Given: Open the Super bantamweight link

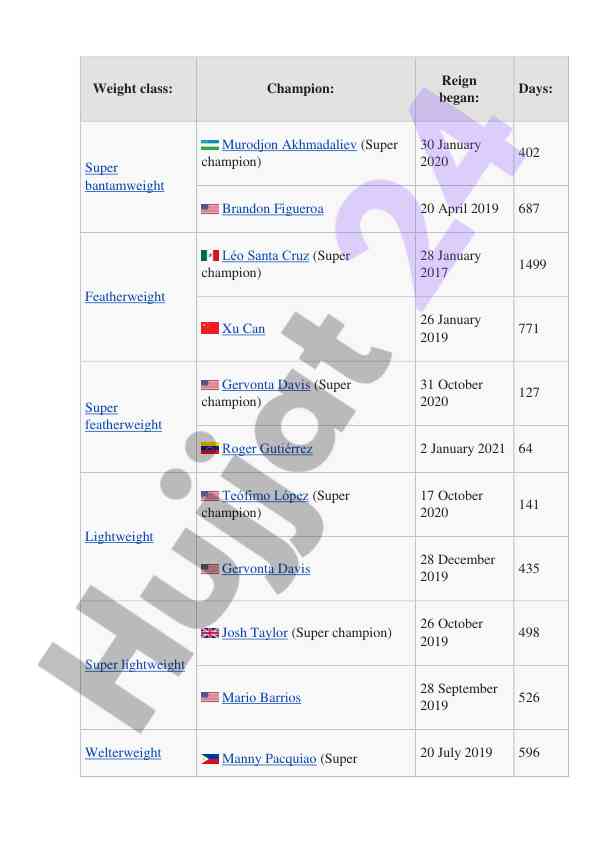Looking at the screenshot, I should [125, 177].
